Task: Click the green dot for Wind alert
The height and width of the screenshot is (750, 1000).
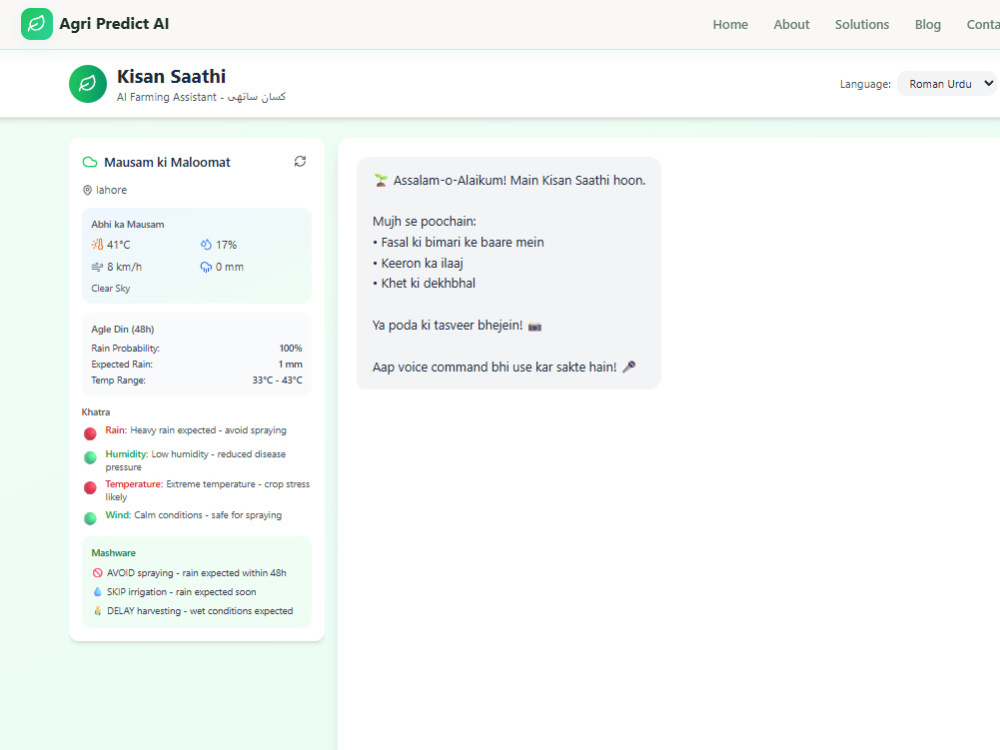Action: [x=91, y=518]
